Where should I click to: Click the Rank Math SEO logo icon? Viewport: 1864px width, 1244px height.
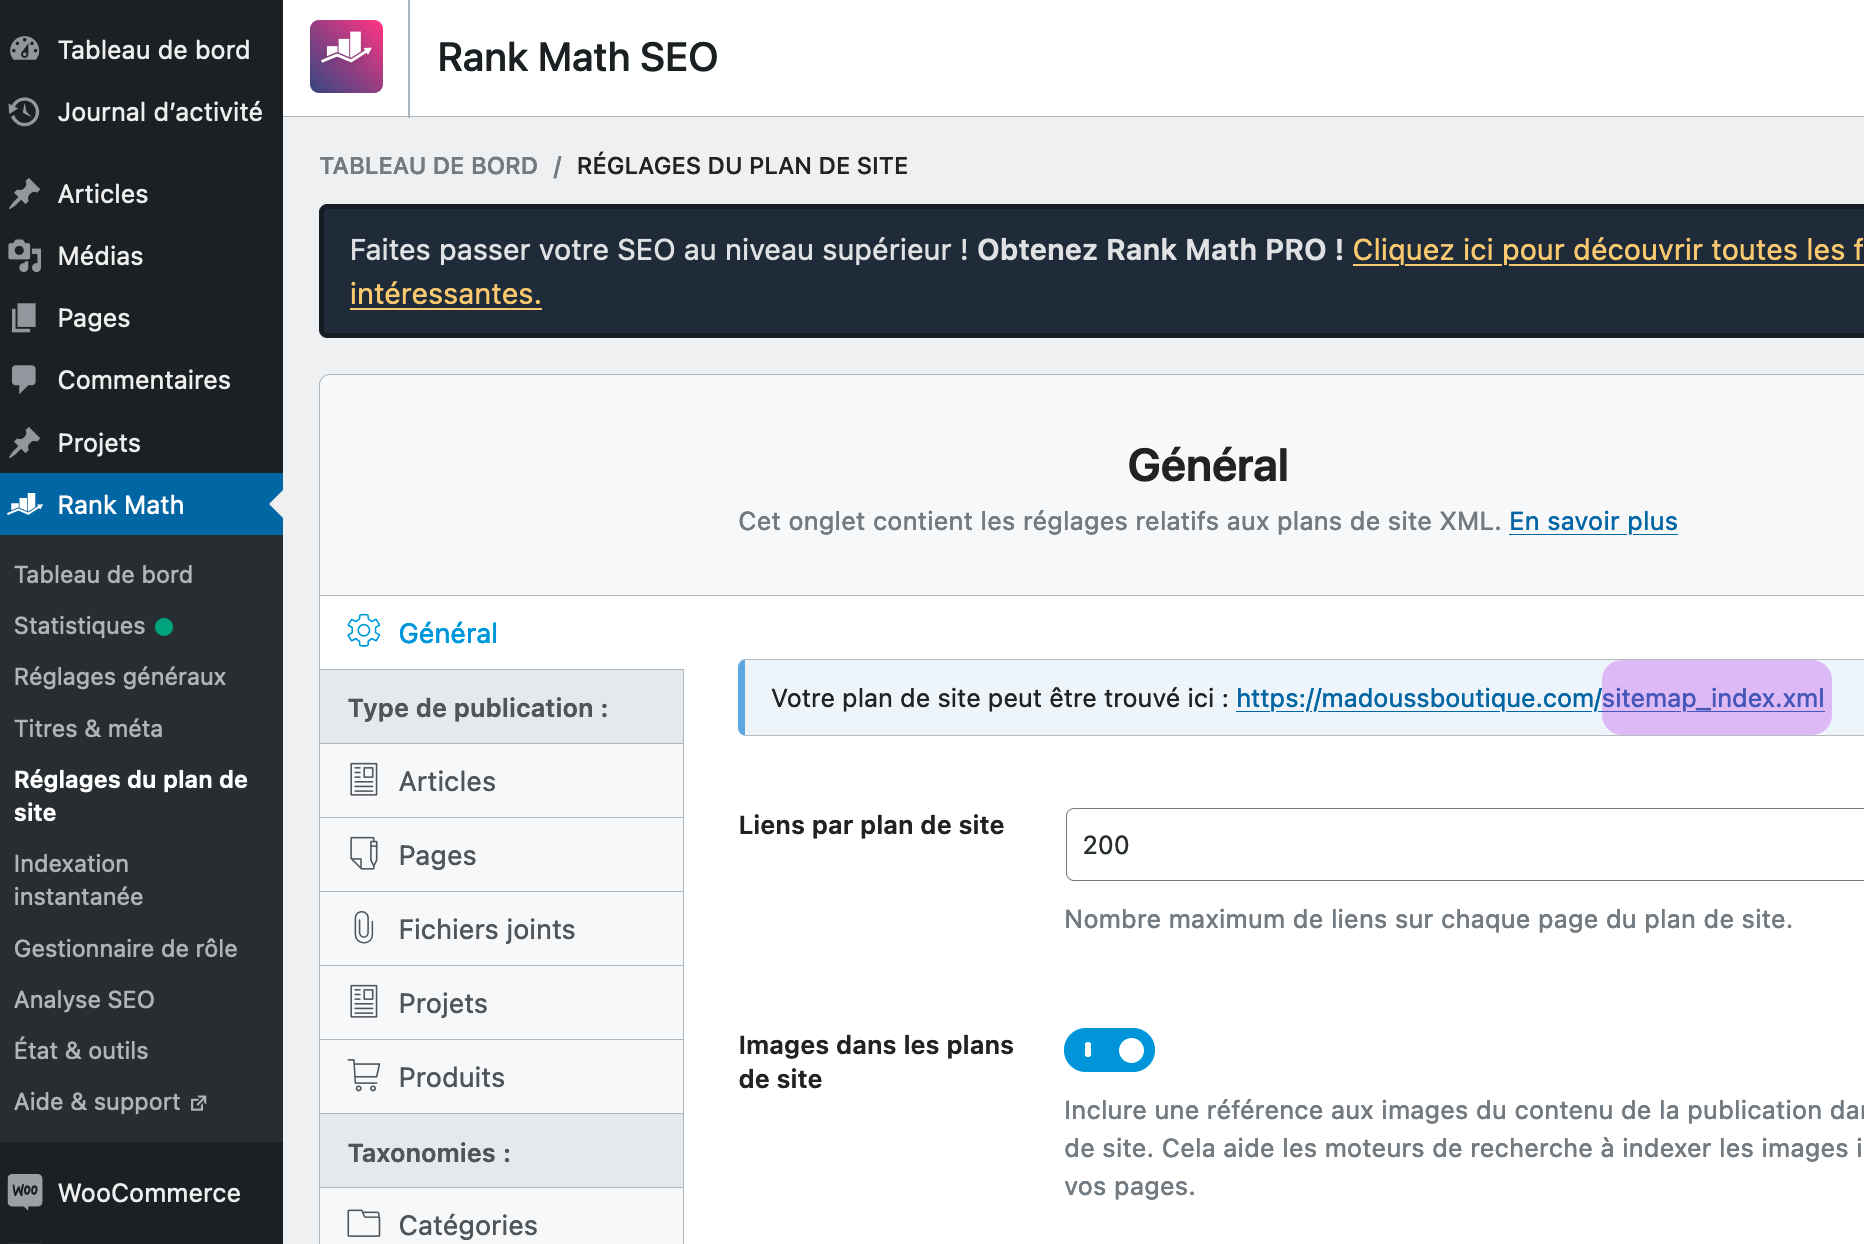click(346, 57)
